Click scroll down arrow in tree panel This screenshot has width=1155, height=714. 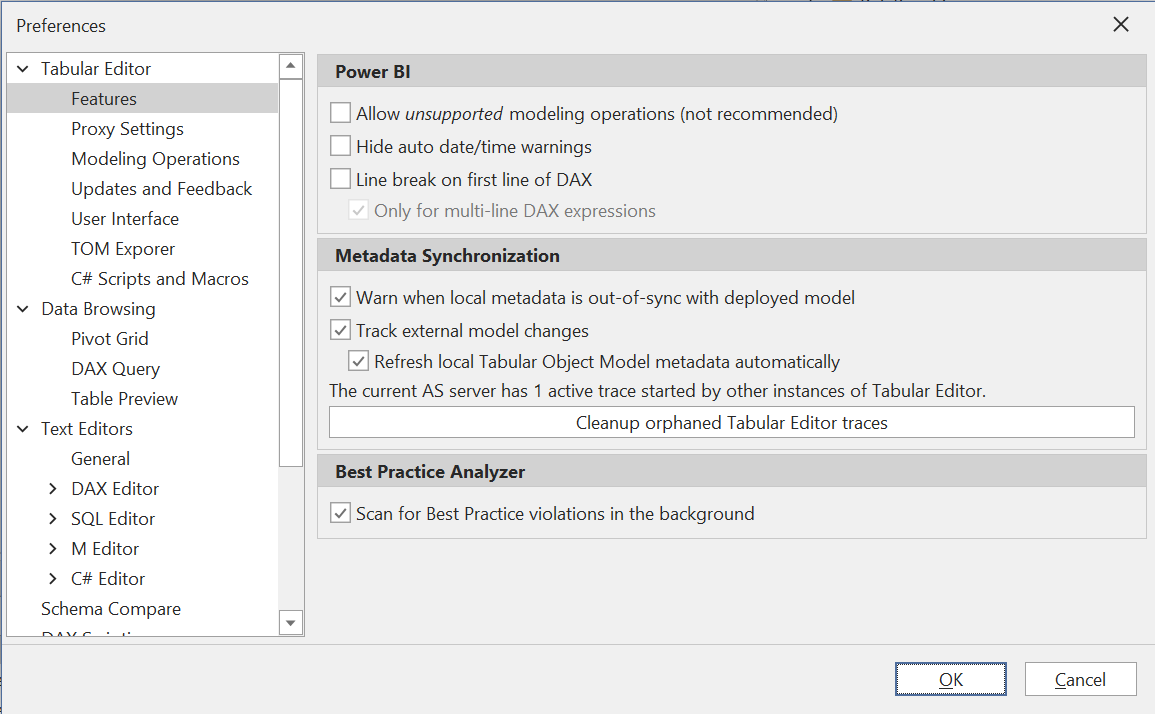(x=291, y=623)
